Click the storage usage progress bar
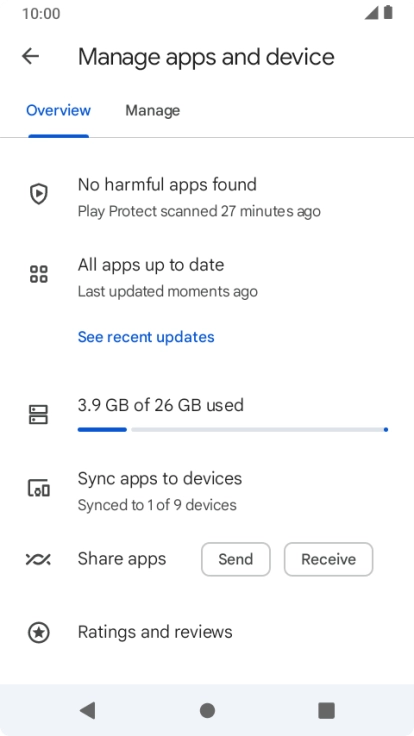Screen dimensions: 414x736 233,429
